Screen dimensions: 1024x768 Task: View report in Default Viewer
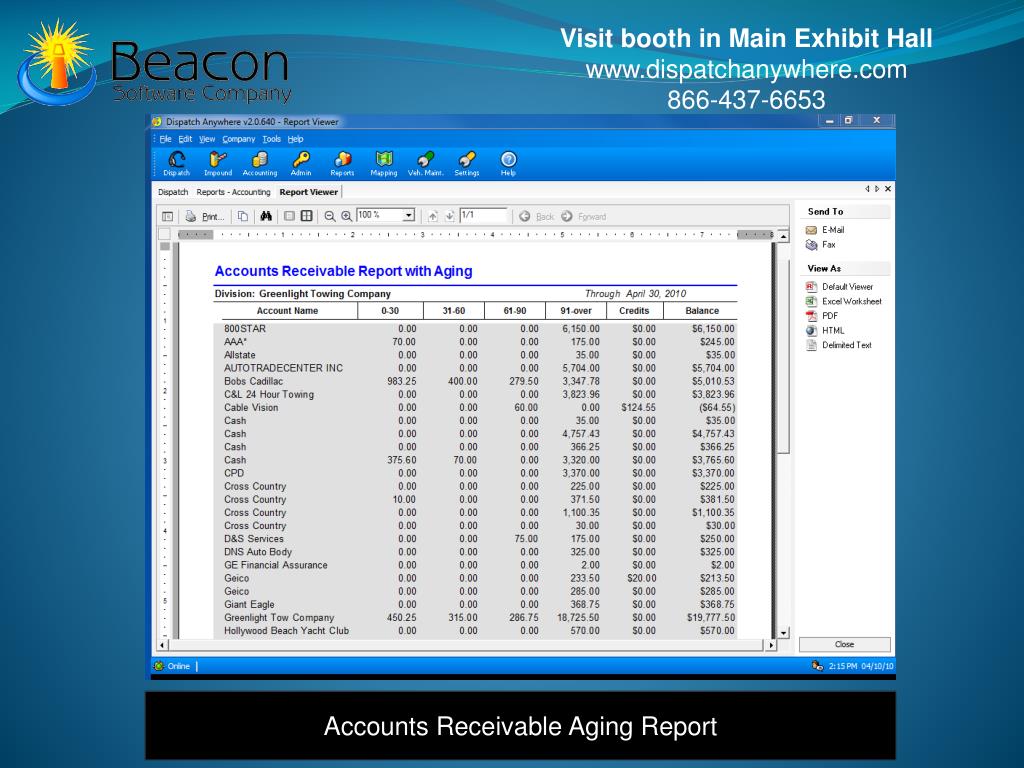coord(839,287)
